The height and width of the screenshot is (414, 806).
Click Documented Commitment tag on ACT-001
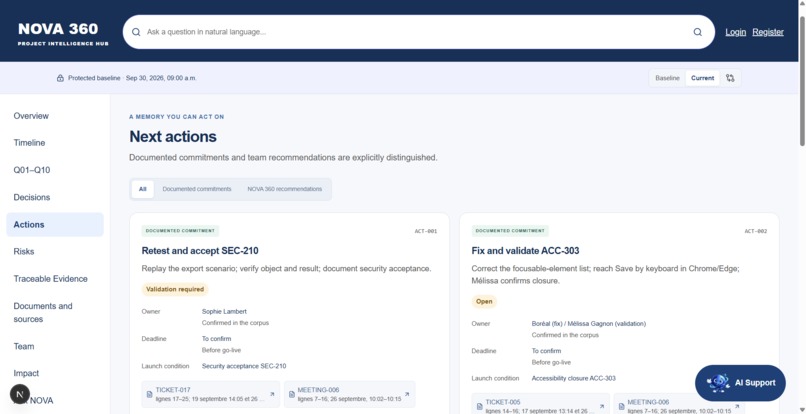[180, 231]
